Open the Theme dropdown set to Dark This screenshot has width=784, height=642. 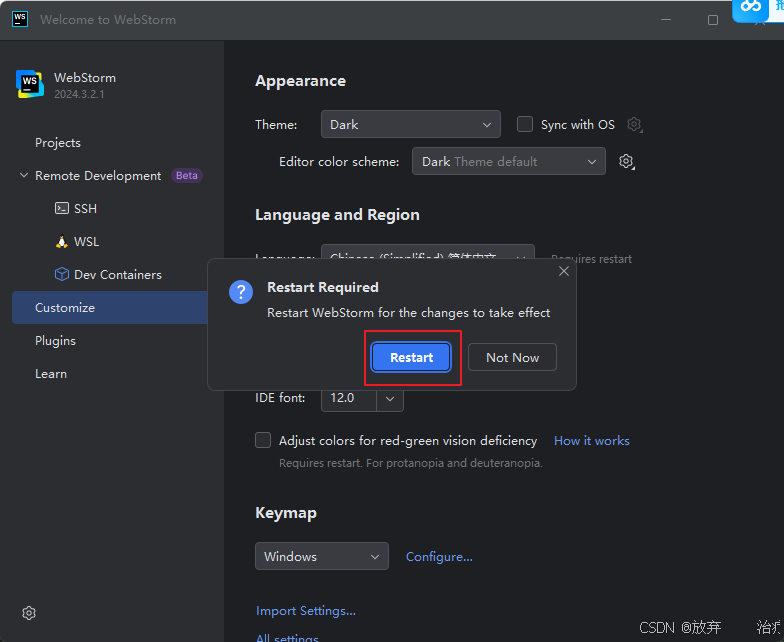(x=410, y=124)
